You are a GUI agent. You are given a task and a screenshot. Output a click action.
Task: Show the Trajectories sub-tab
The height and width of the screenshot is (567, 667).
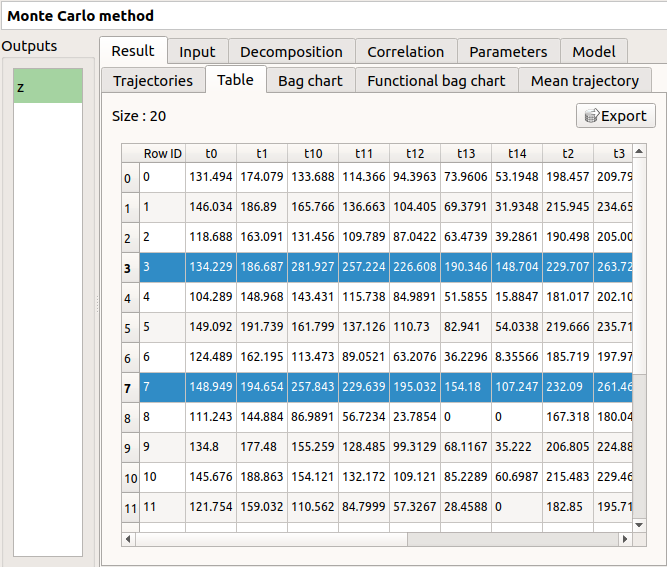pos(153,81)
